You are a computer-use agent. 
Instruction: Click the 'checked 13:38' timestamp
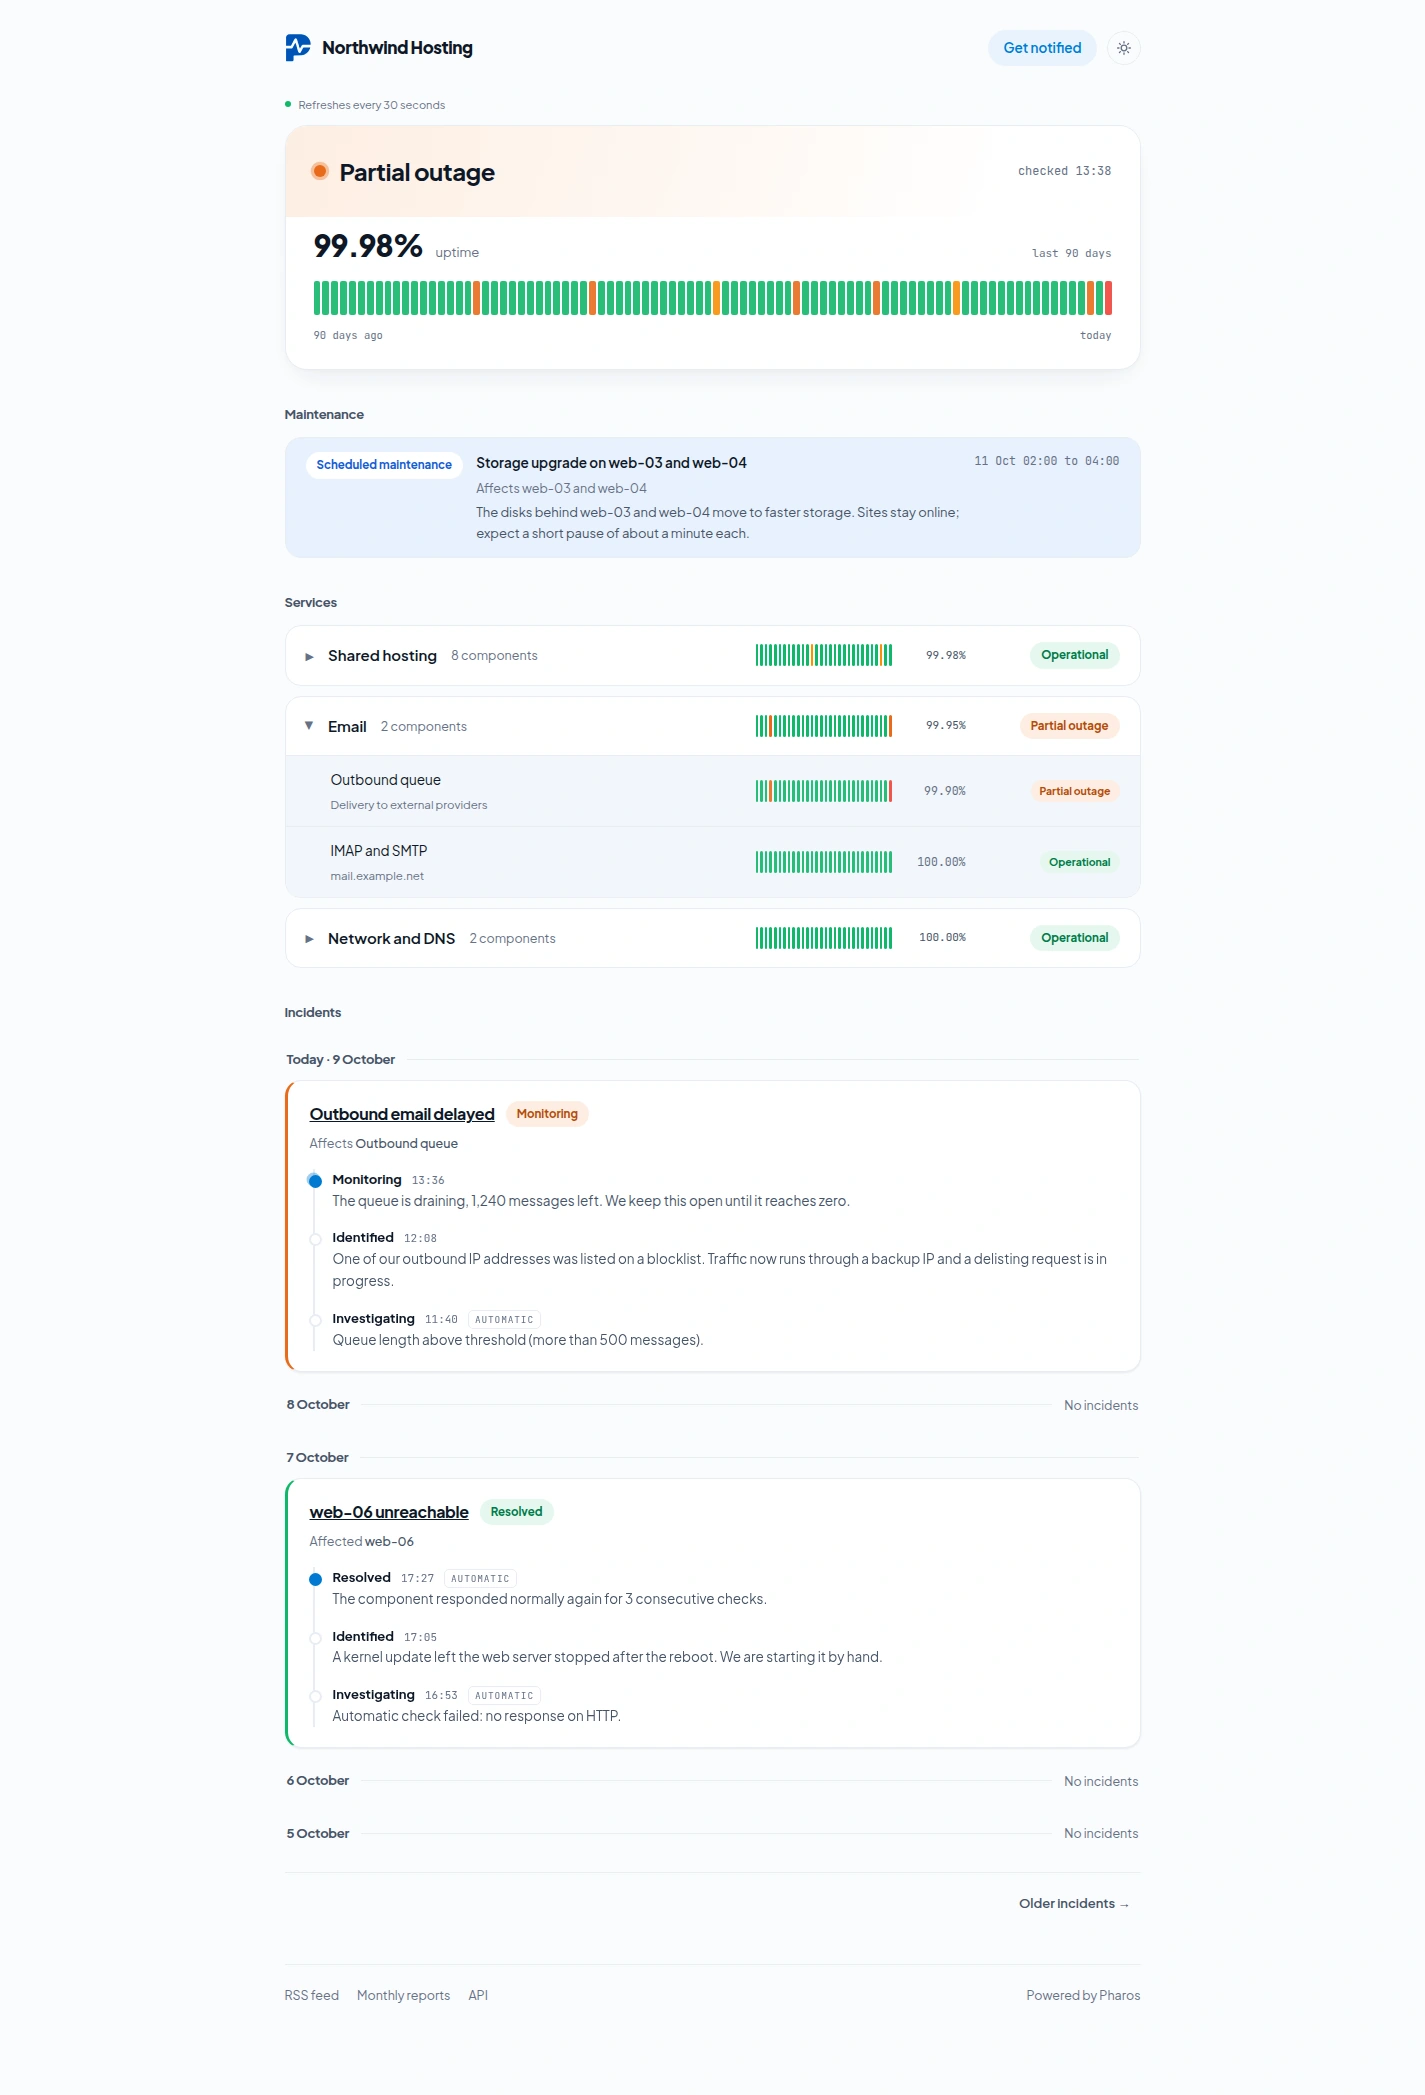coord(1064,171)
